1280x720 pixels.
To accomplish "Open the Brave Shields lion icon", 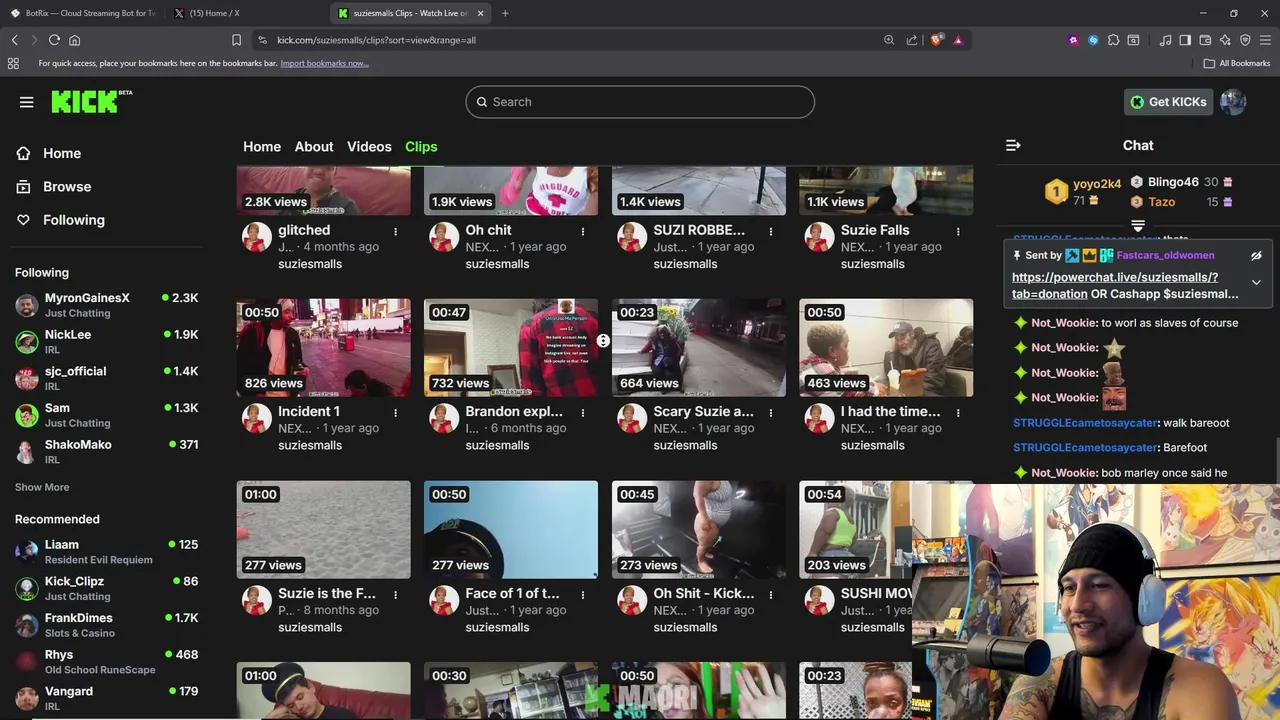I will (936, 40).
